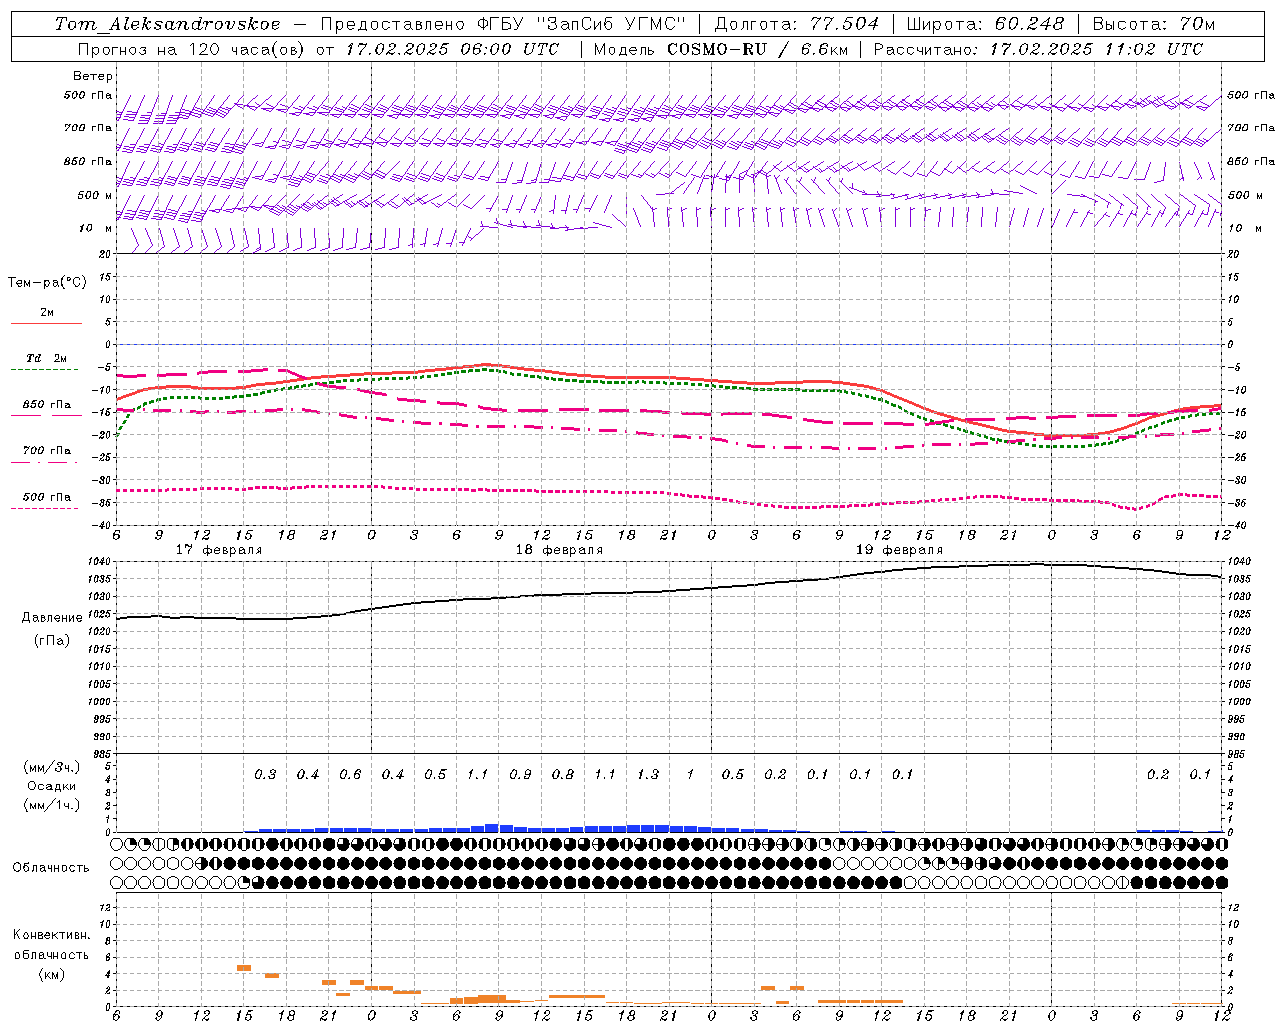Click the date label 18 февраля
Image resolution: width=1280 pixels, height=1024 pixels.
559,550
